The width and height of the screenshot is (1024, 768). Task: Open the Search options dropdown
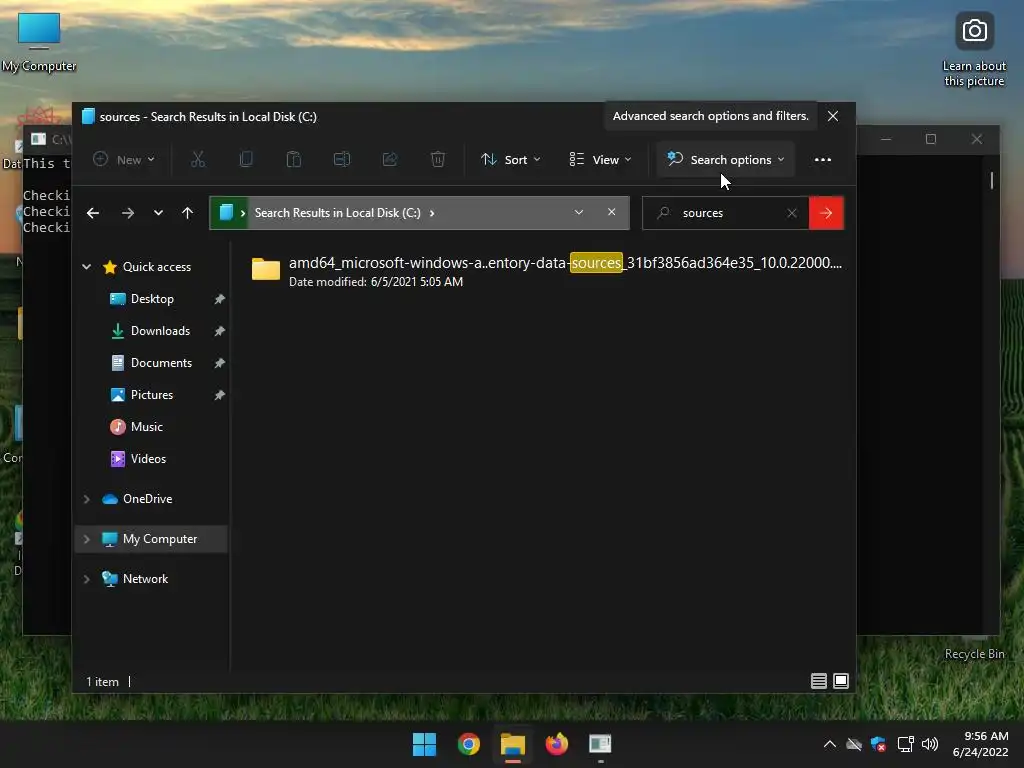(726, 159)
